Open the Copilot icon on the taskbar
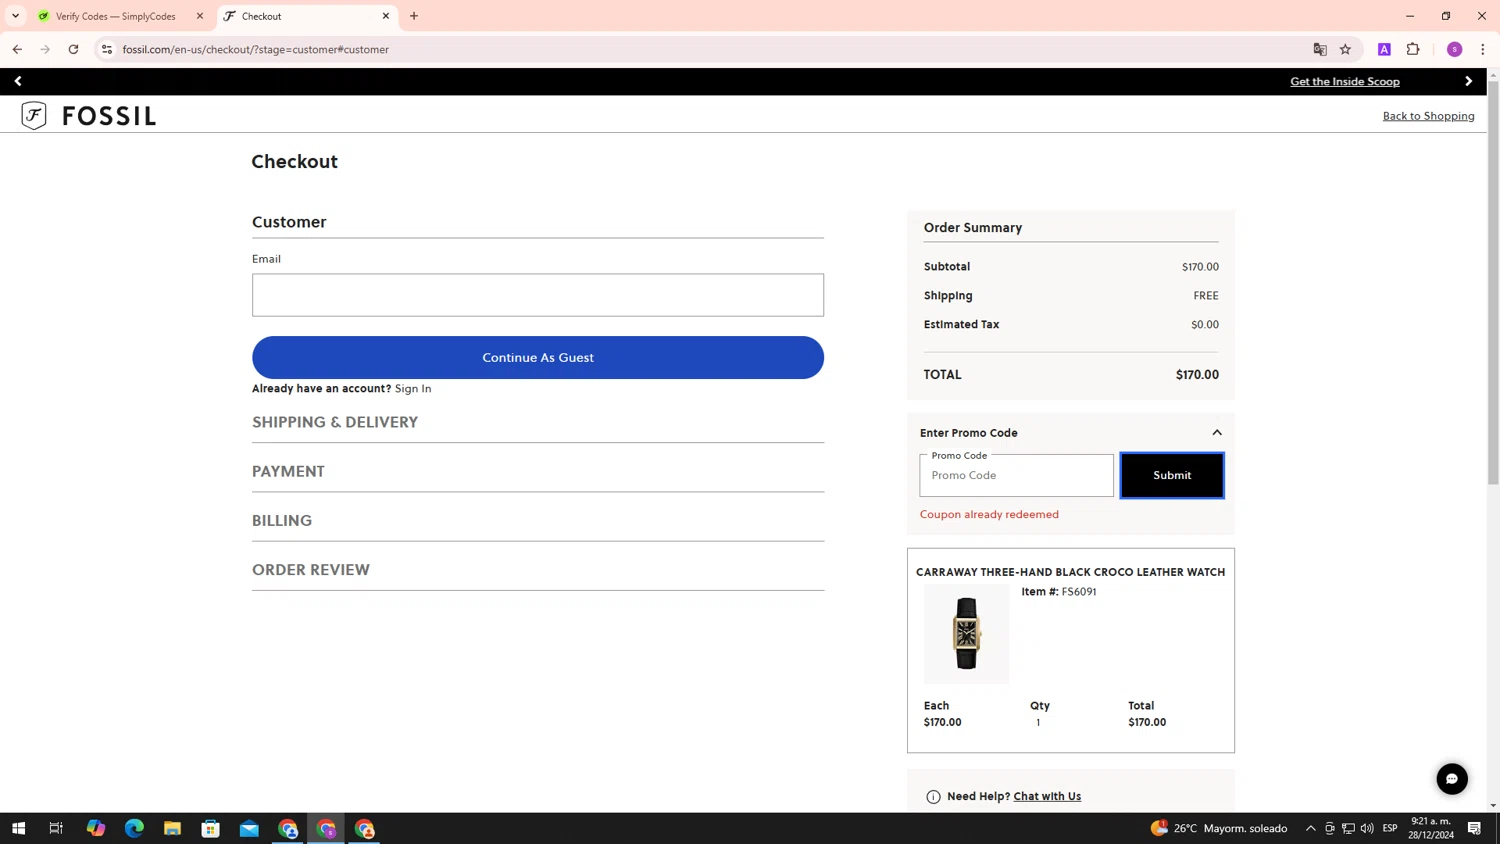This screenshot has width=1500, height=844. pos(96,828)
